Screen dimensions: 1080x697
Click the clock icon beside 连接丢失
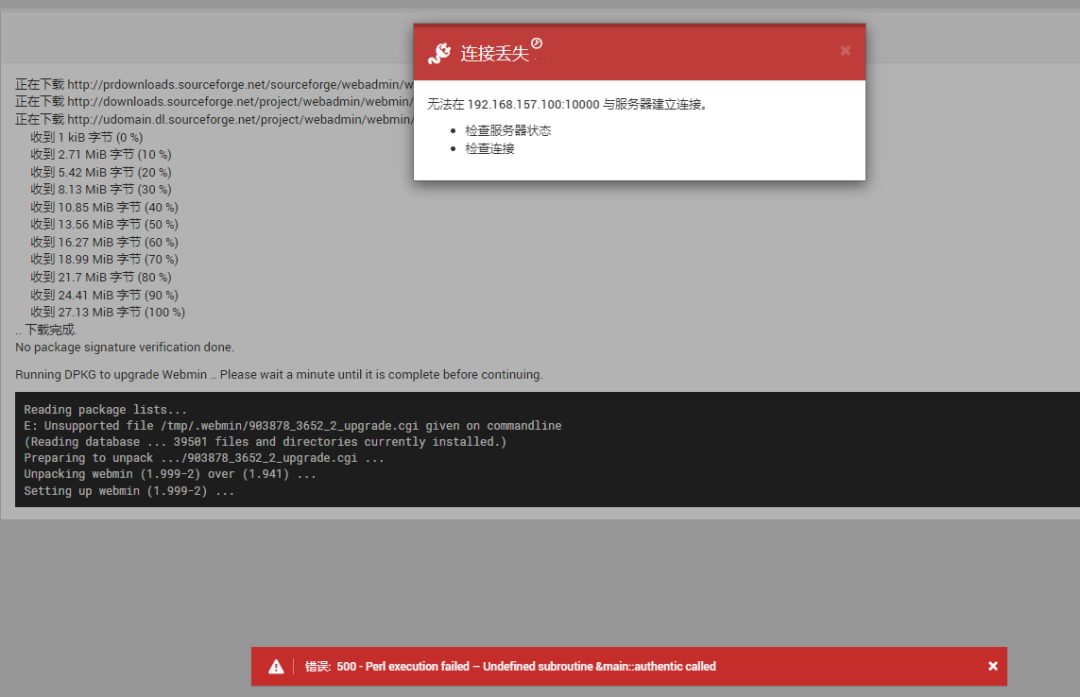(537, 43)
